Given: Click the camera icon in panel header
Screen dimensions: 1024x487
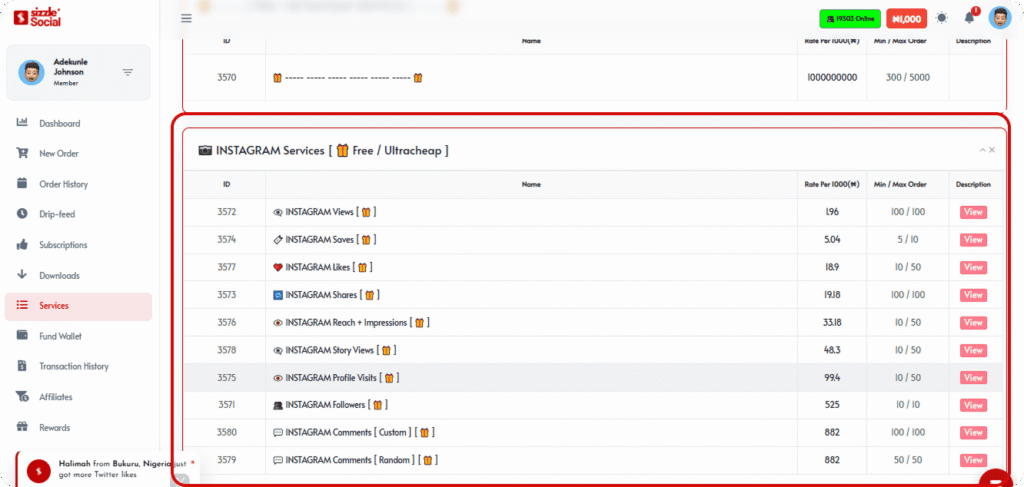Looking at the screenshot, I should [x=206, y=151].
